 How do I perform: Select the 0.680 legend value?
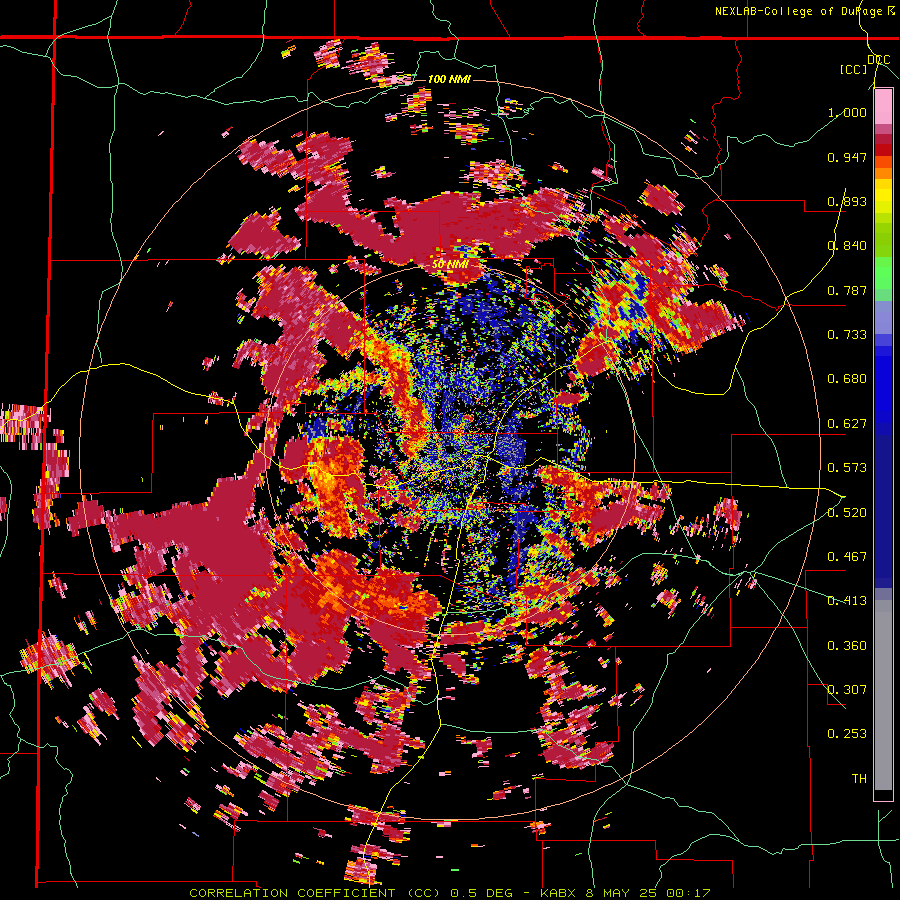[x=847, y=379]
